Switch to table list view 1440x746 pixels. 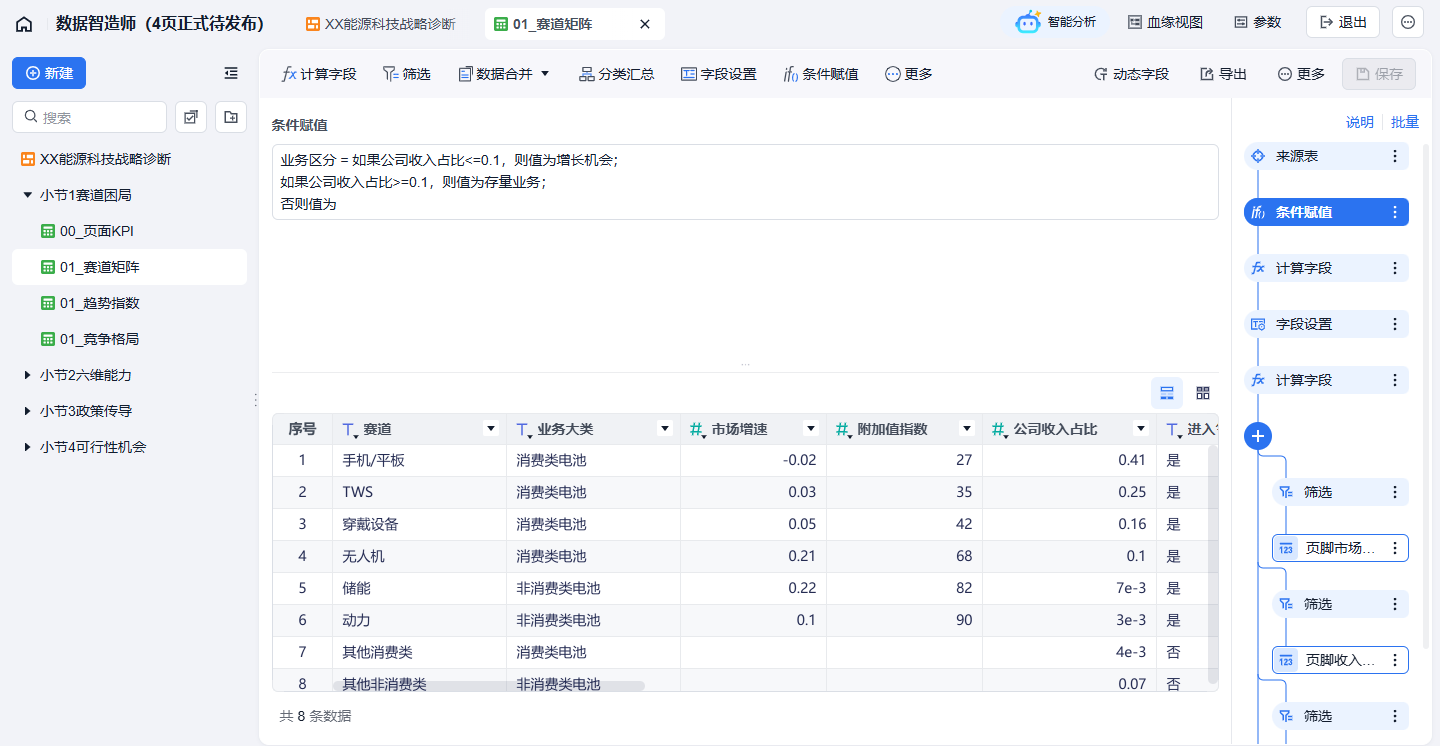coord(1167,393)
